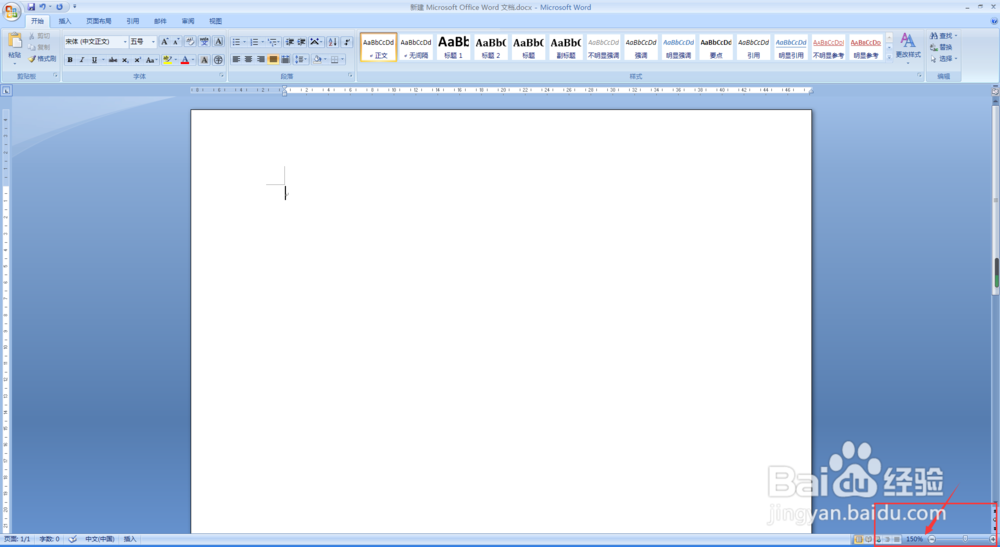The image size is (1000, 547).
Task: Apply 副标题 style
Action: click(566, 48)
